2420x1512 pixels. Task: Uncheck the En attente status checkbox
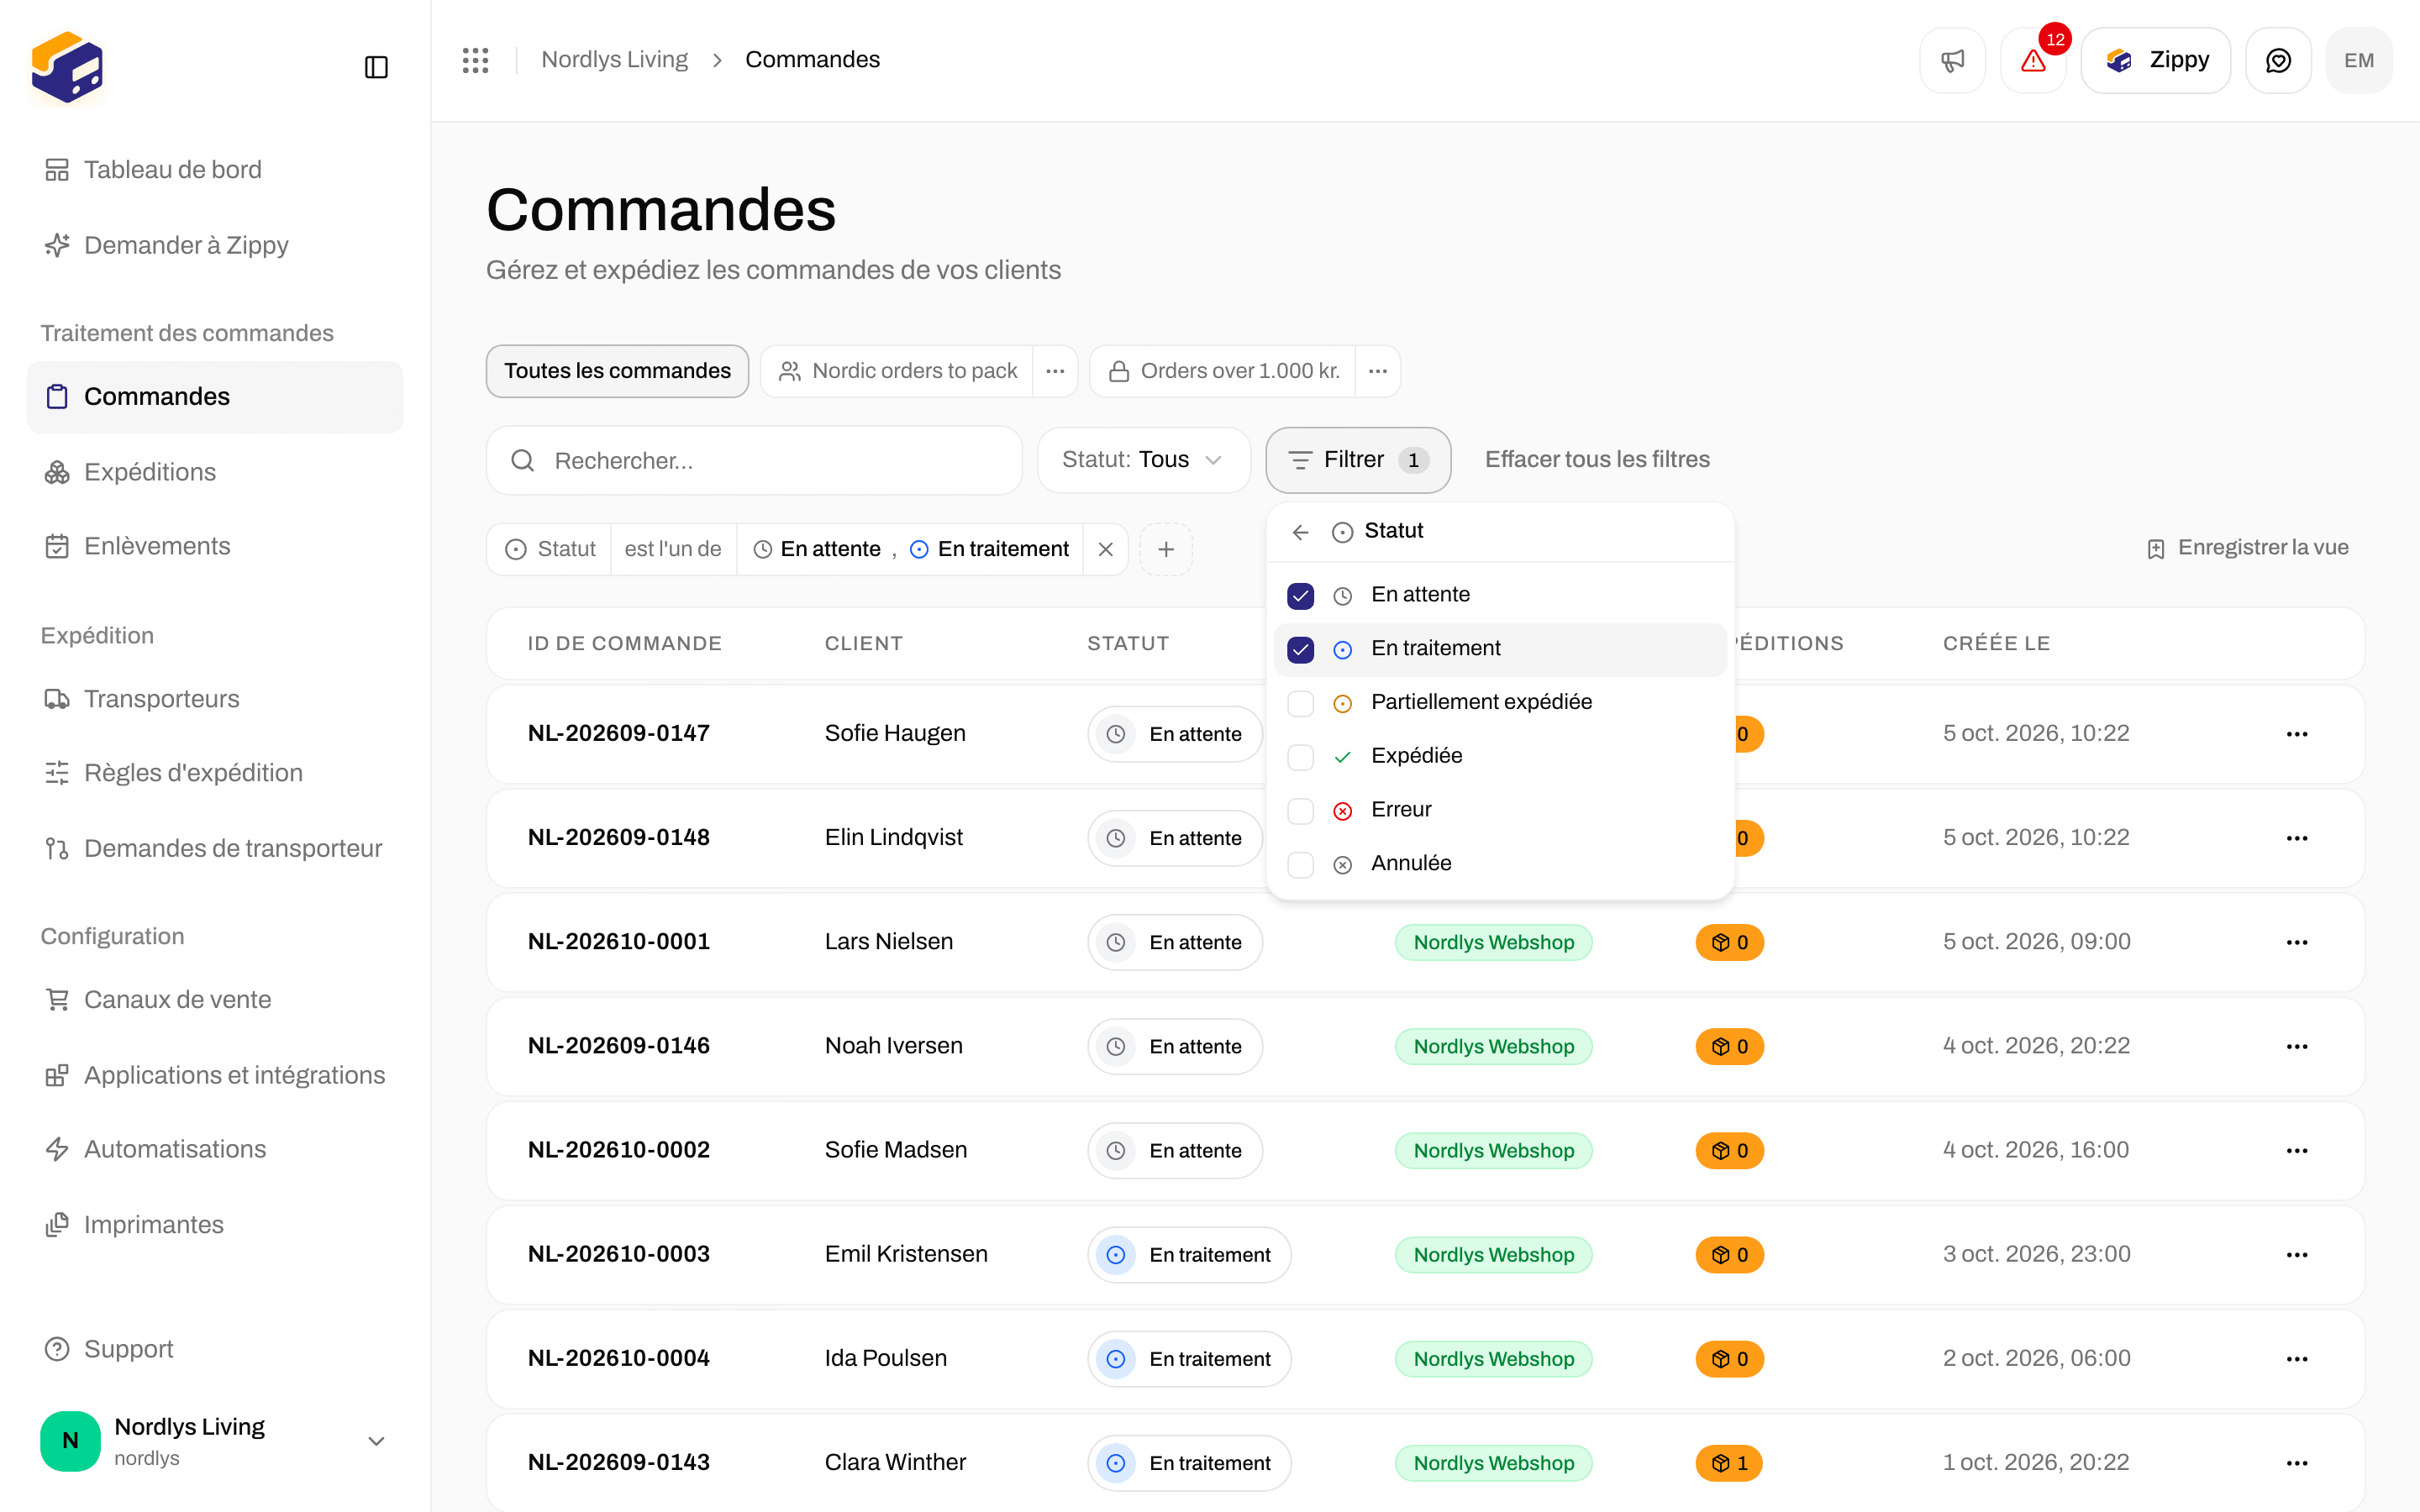point(1300,596)
